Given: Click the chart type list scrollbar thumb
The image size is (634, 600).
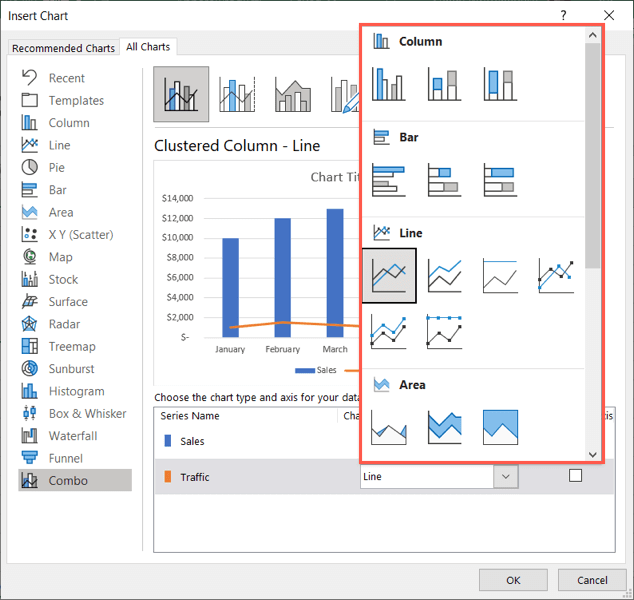Looking at the screenshot, I should click(593, 156).
